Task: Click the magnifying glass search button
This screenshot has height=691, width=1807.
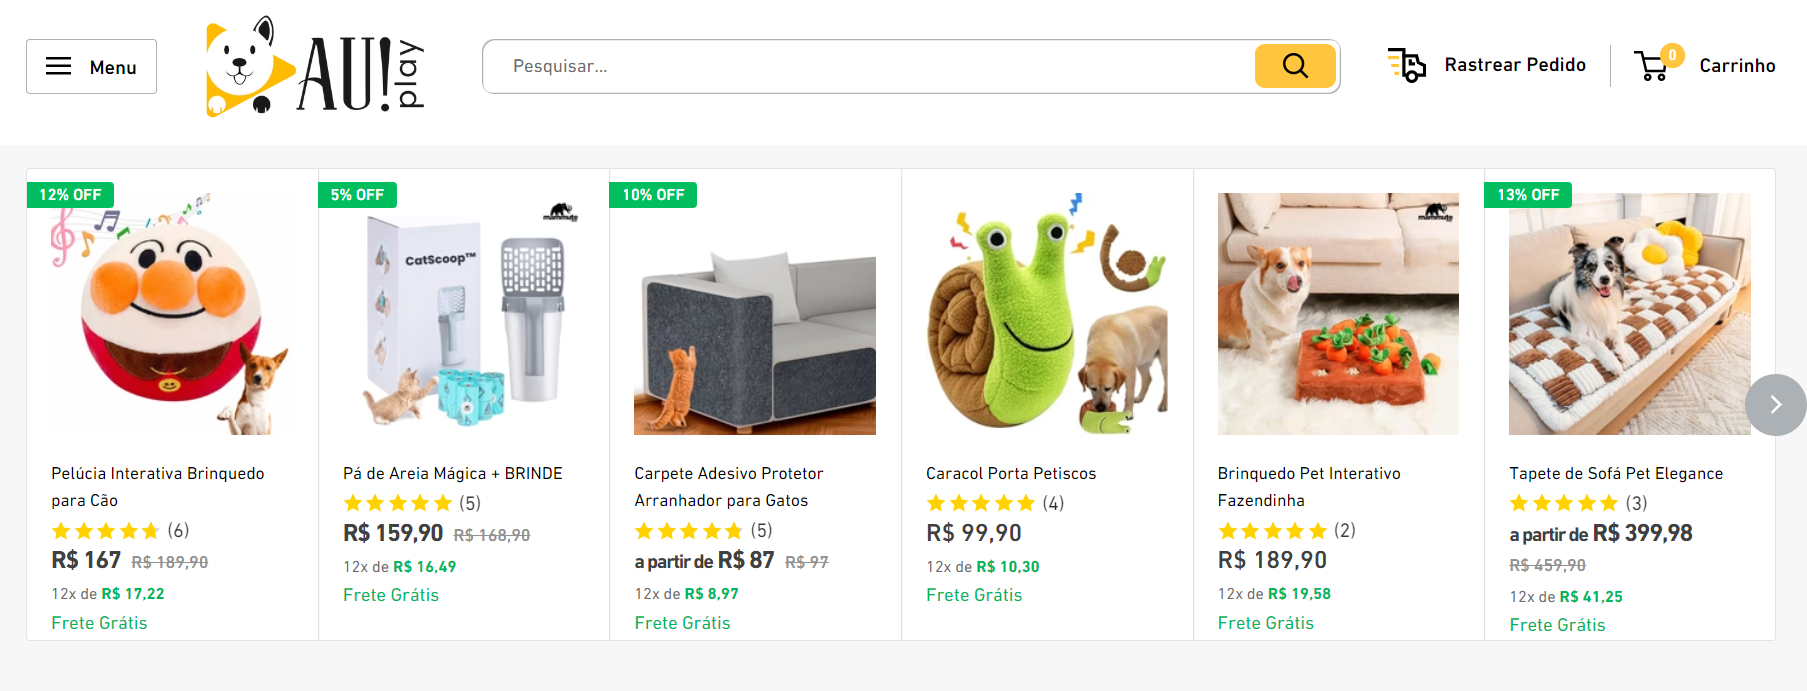Action: pyautogui.click(x=1295, y=66)
